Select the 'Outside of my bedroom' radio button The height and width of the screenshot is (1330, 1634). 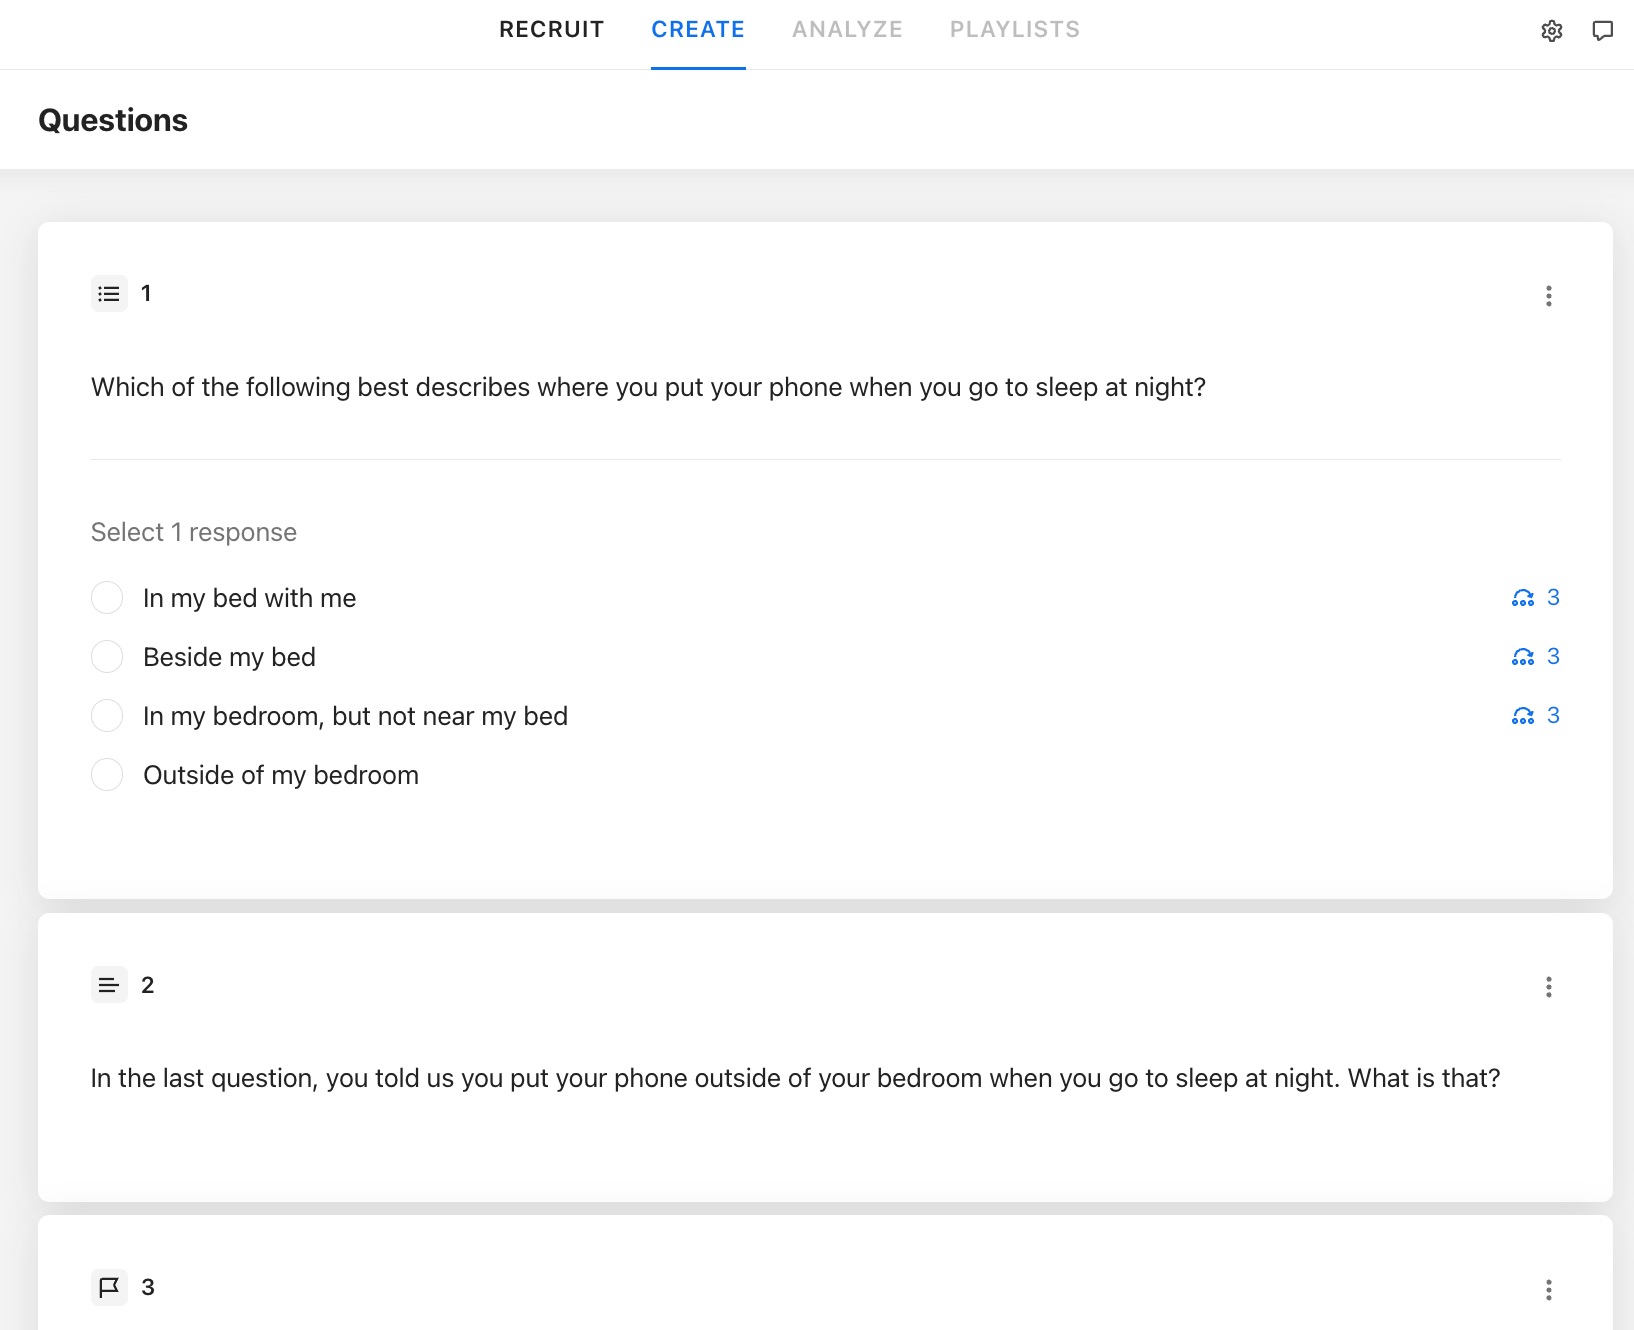(x=107, y=775)
